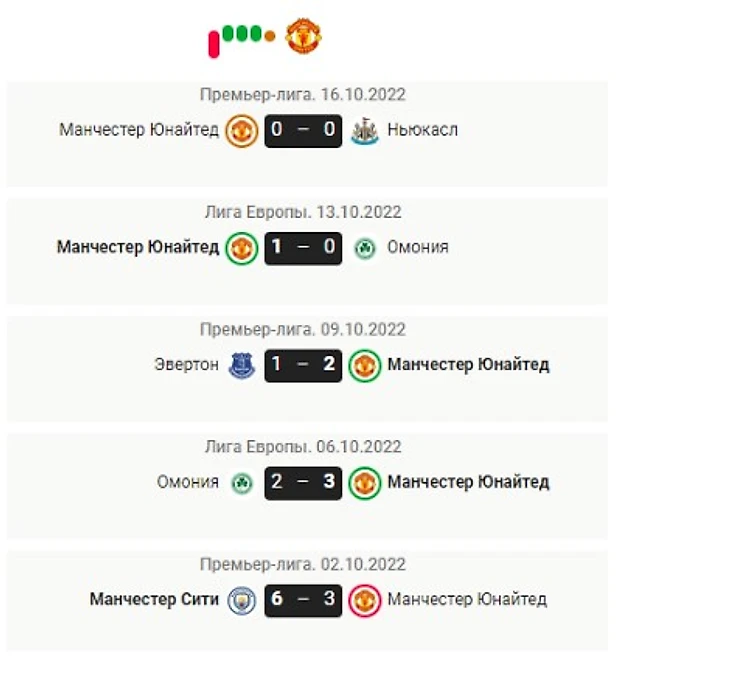Viewport: 730px width, 674px height.
Task: Click Manchester United crest in Everton match
Action: point(365,365)
